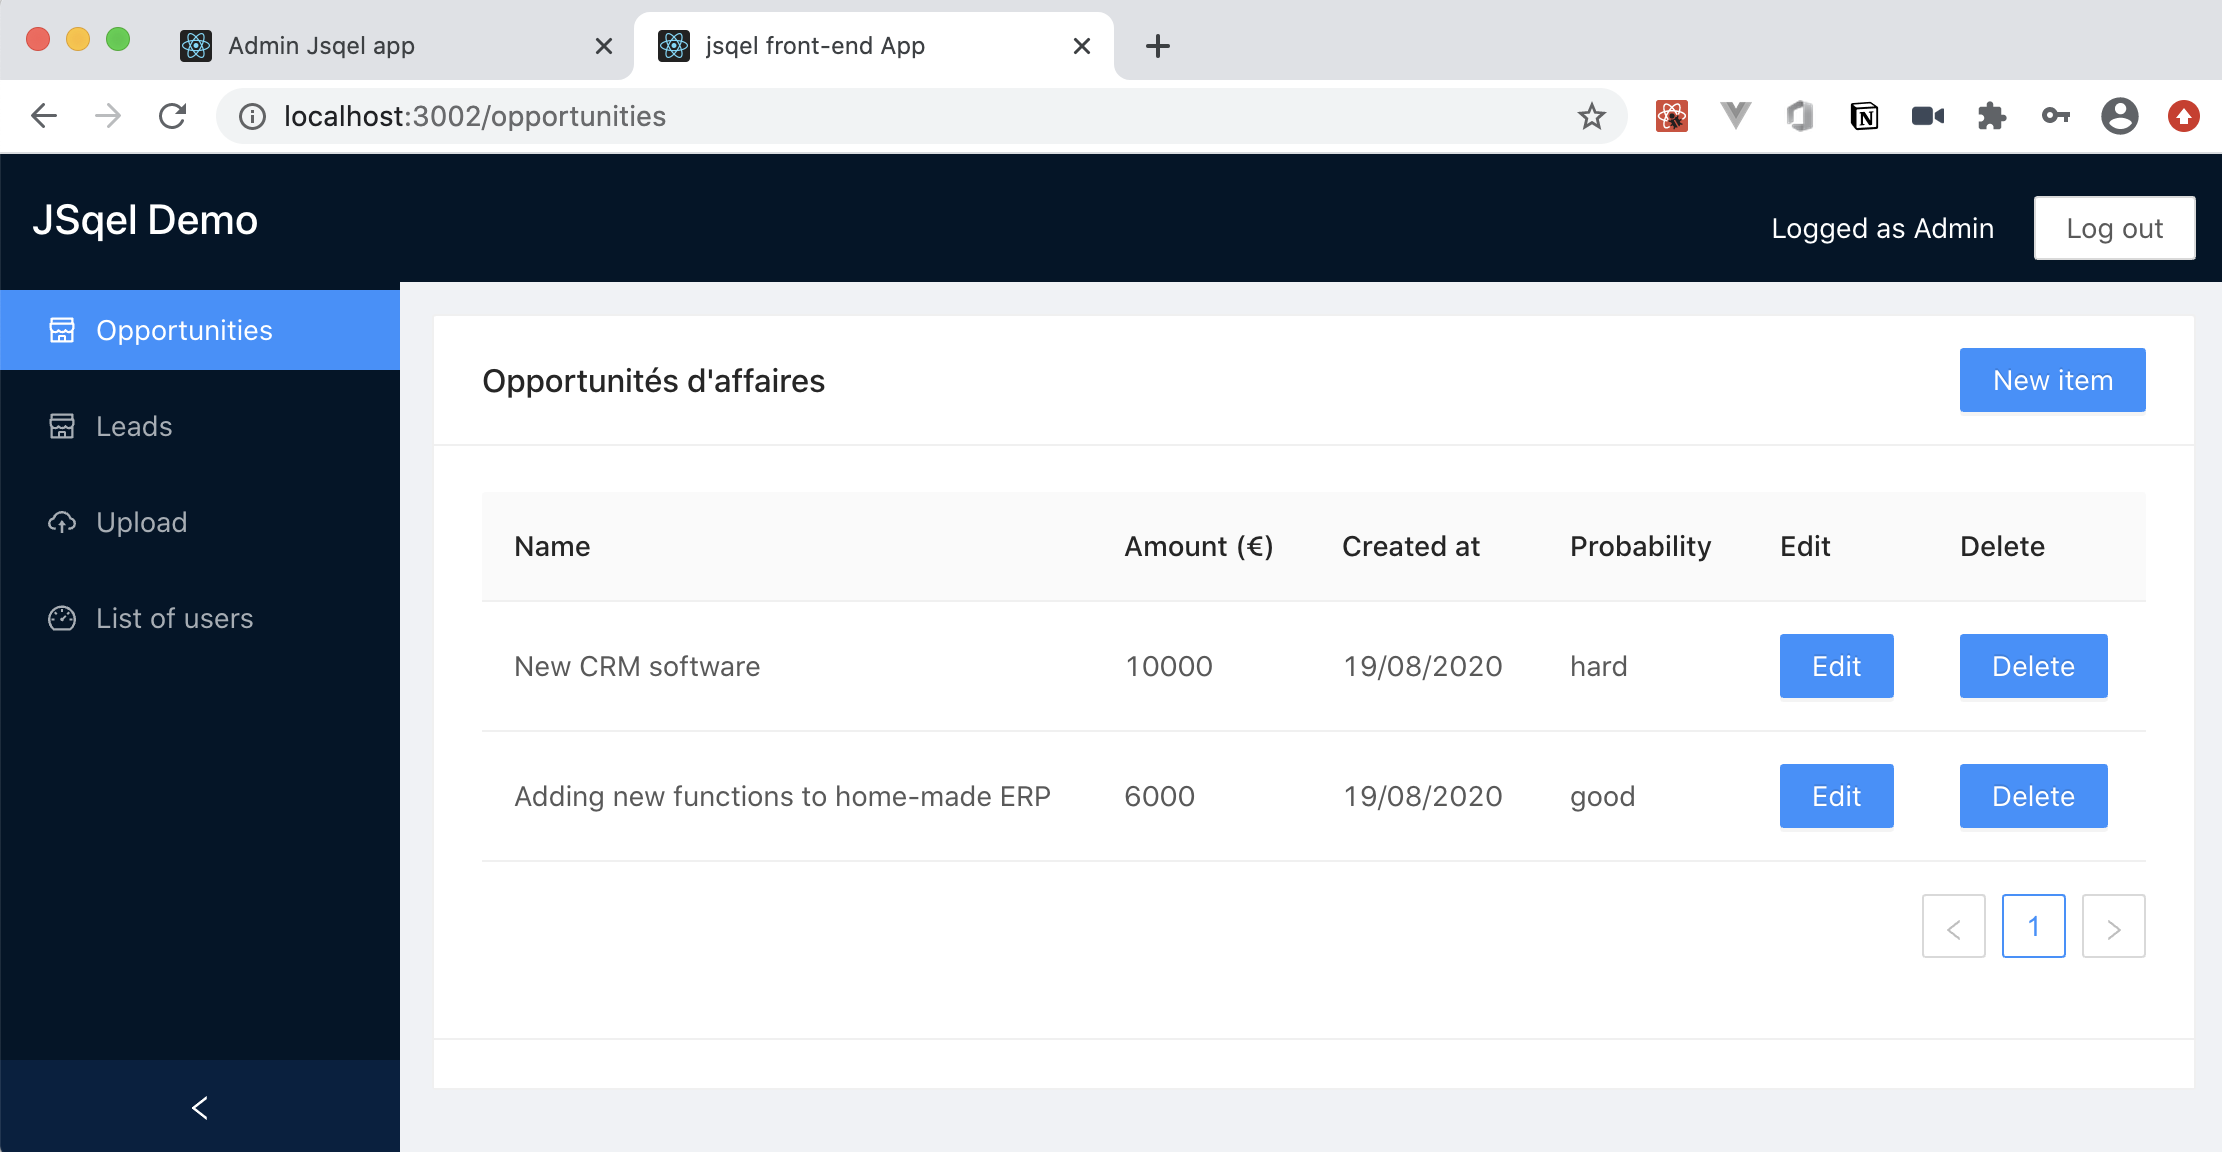Reload the page with refresh icon
2222x1152 pixels.
pyautogui.click(x=173, y=117)
